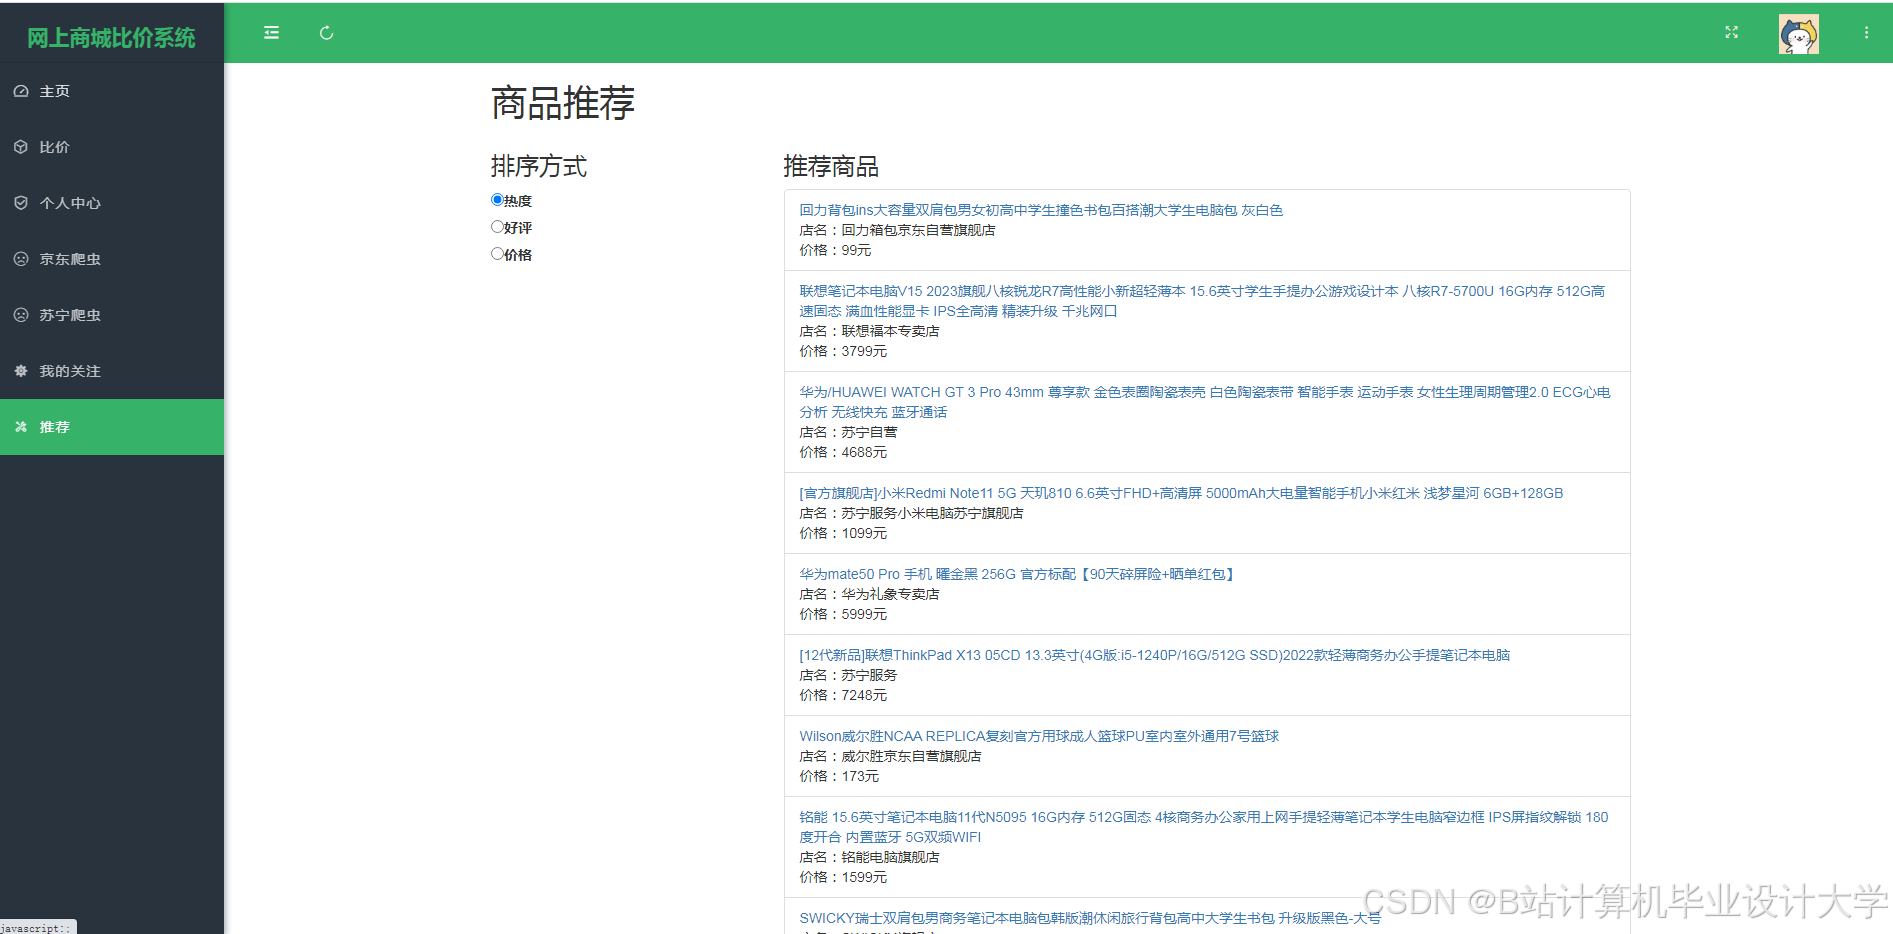Collapse the sidebar using the menu-fold icon

271,33
